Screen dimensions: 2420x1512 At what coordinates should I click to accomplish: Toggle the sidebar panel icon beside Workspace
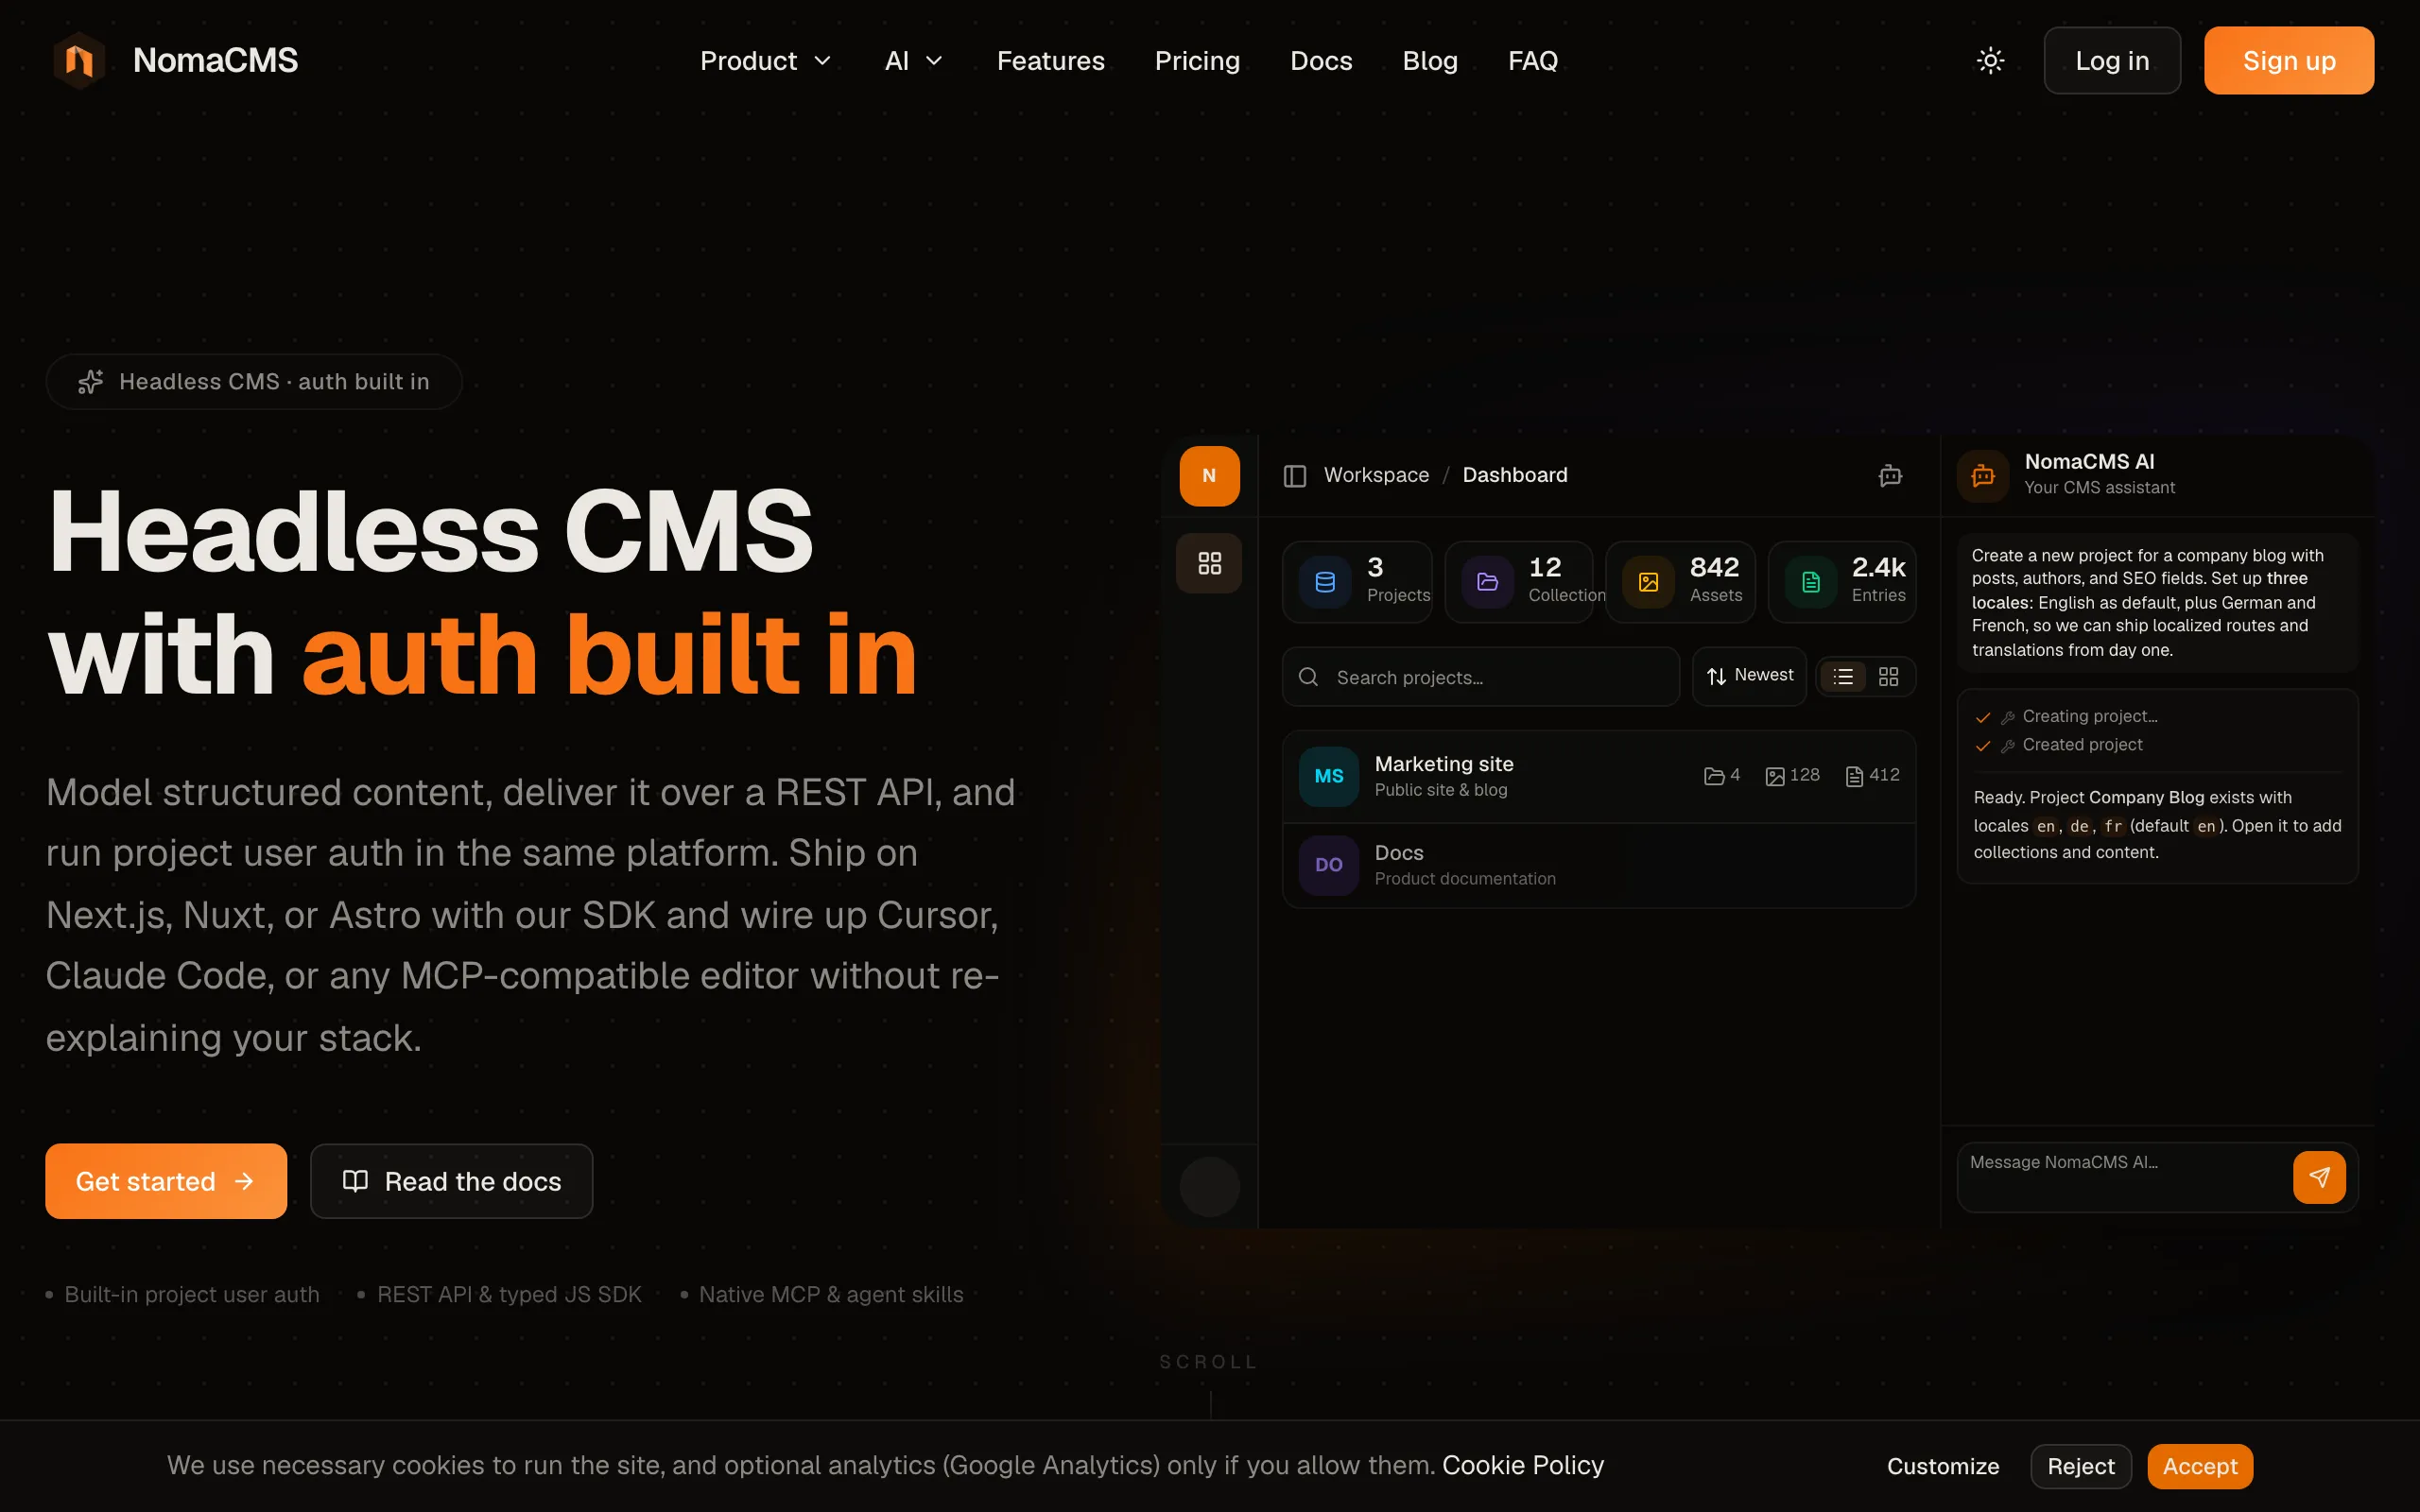click(x=1295, y=476)
